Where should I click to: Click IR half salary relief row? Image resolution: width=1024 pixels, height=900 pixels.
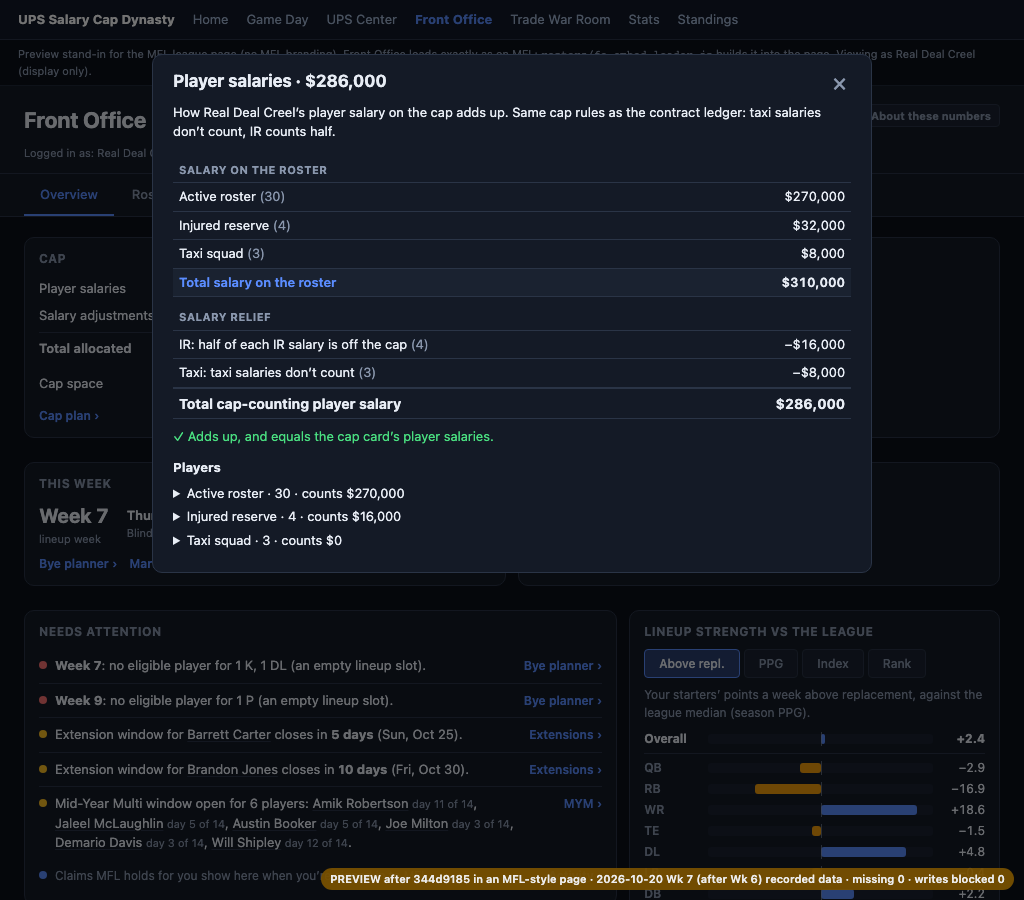click(511, 344)
